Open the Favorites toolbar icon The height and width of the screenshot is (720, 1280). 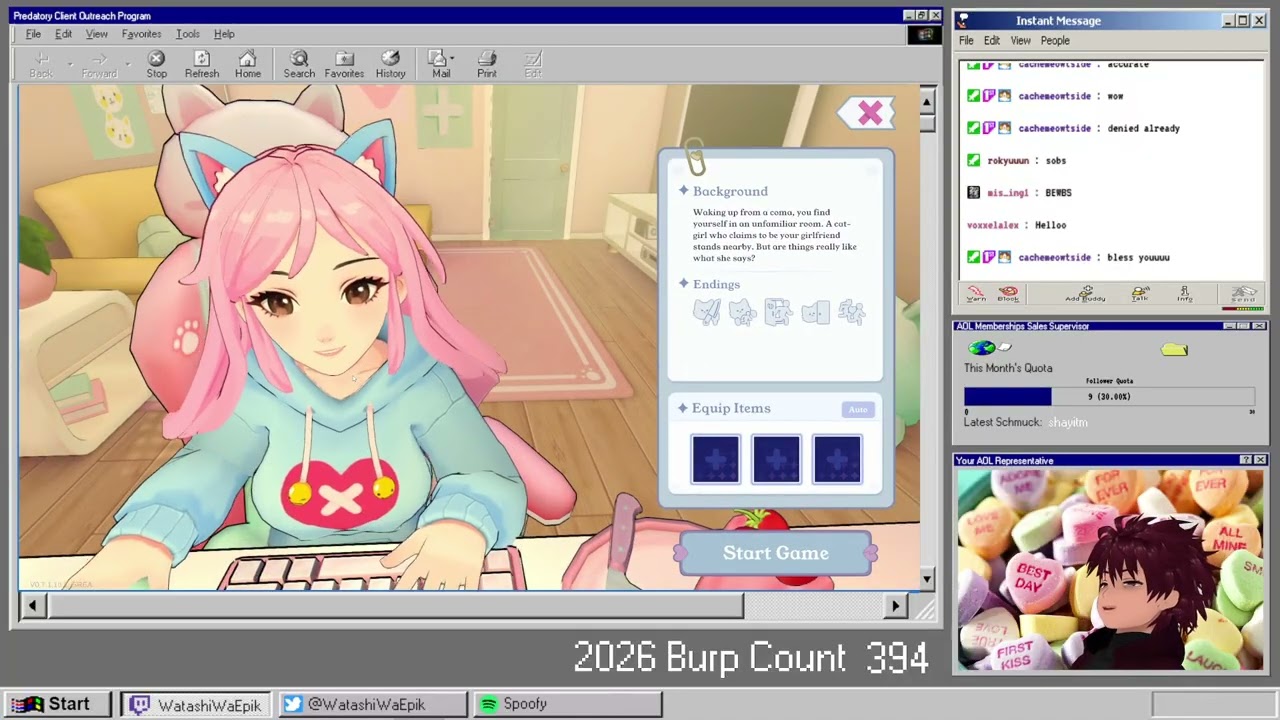click(x=344, y=65)
